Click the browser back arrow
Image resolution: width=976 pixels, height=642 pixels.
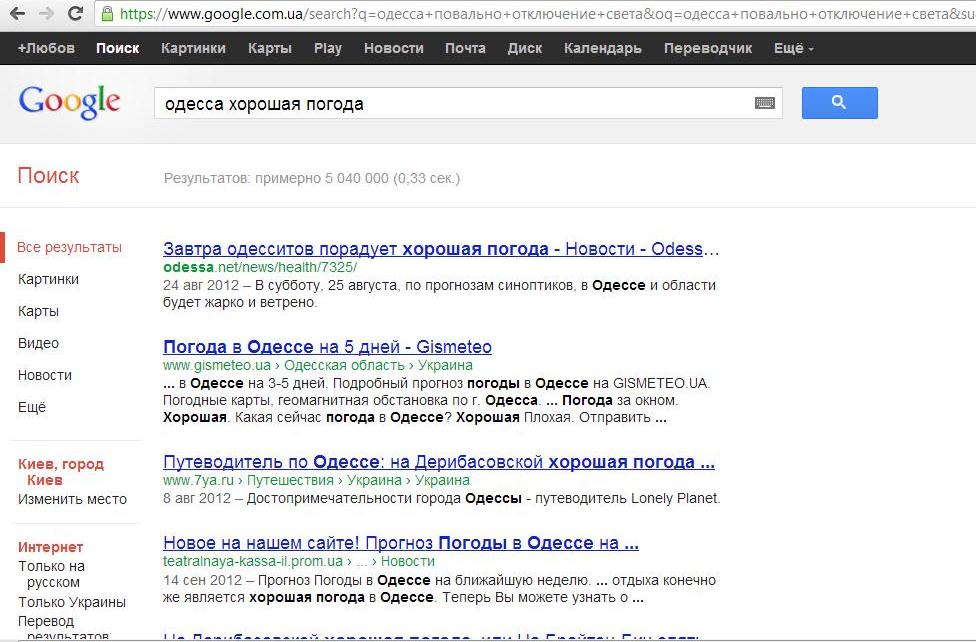click(17, 14)
